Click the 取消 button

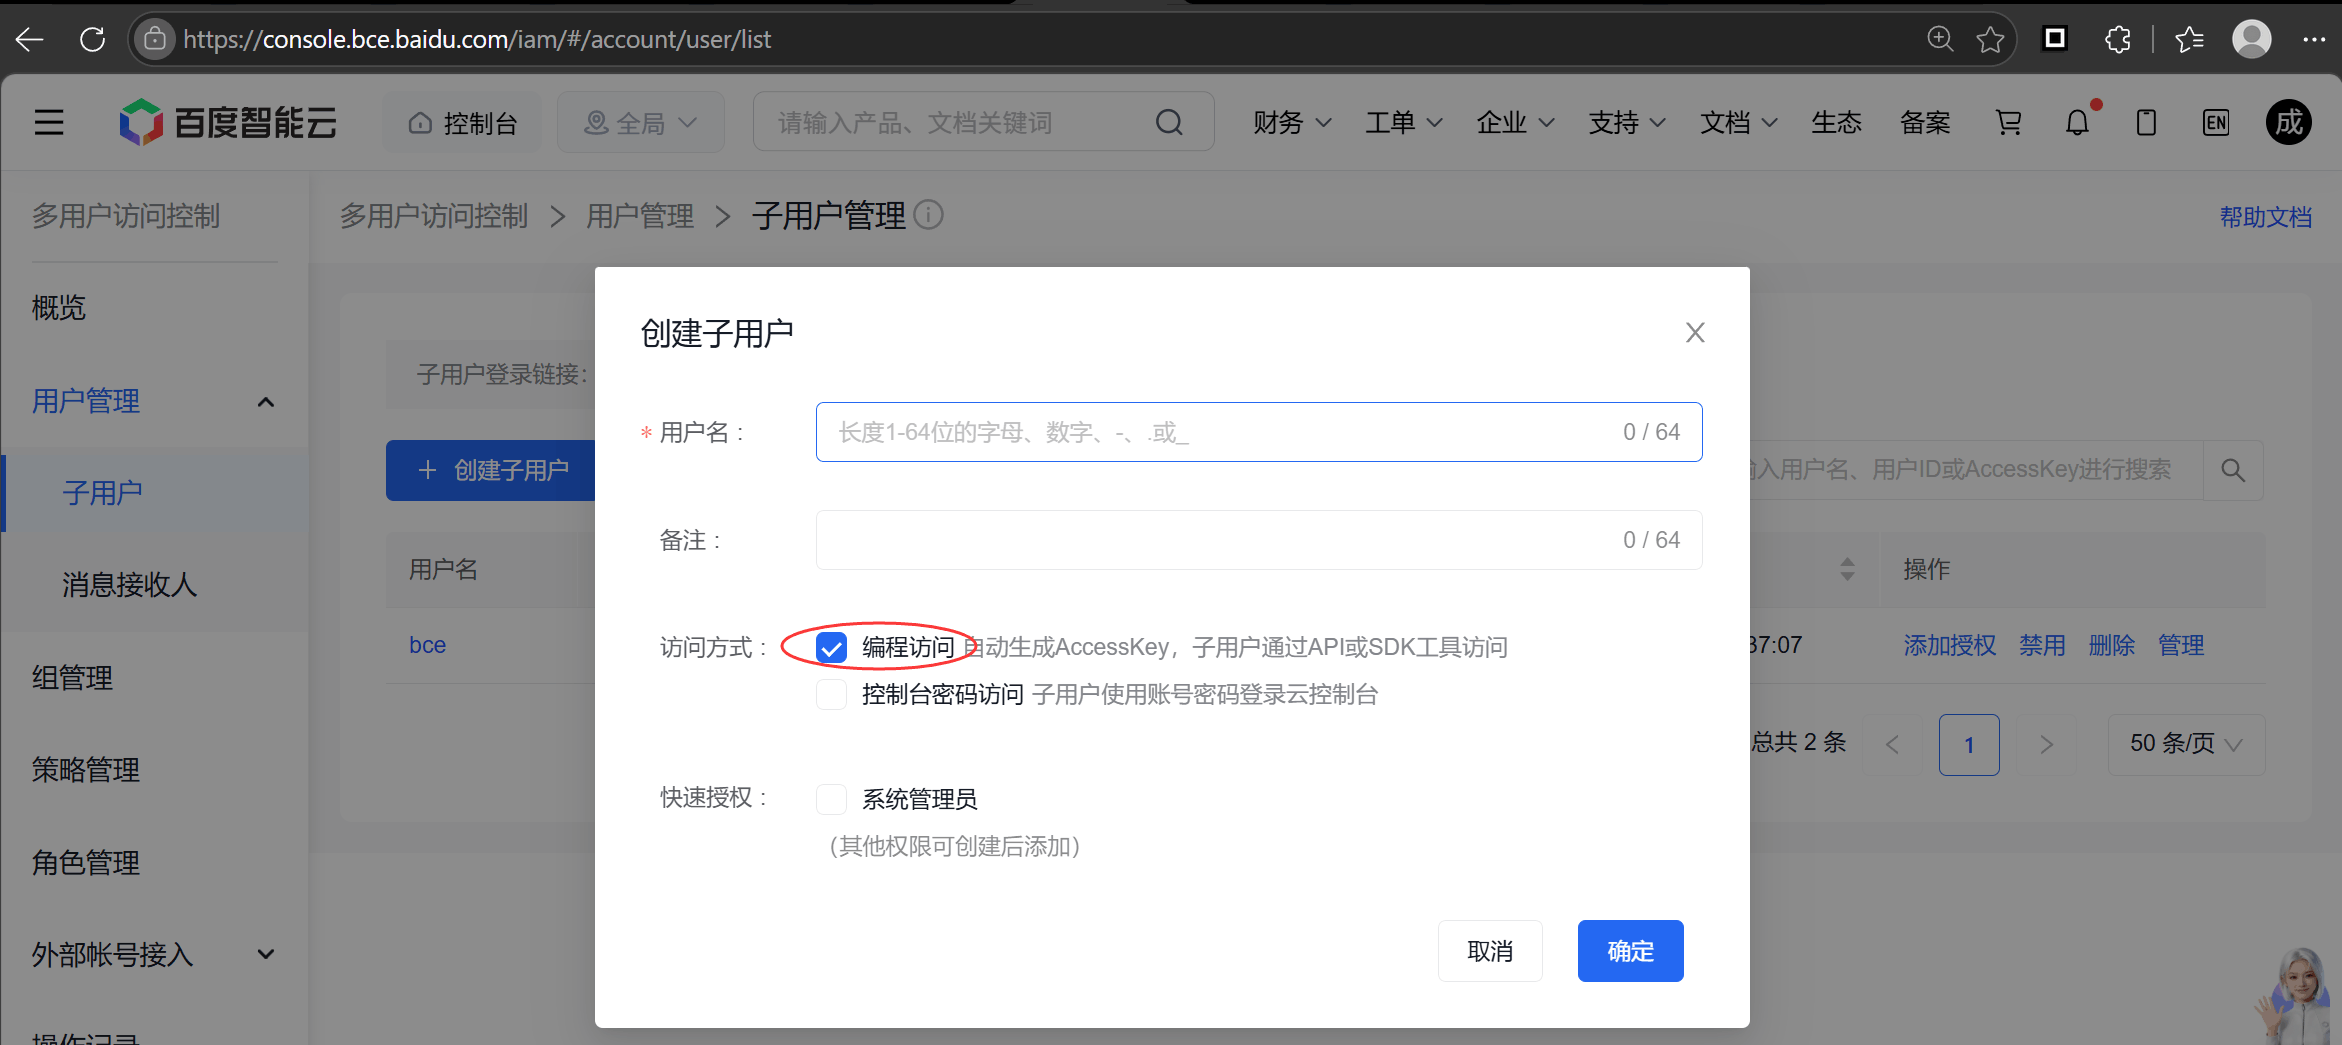point(1490,951)
